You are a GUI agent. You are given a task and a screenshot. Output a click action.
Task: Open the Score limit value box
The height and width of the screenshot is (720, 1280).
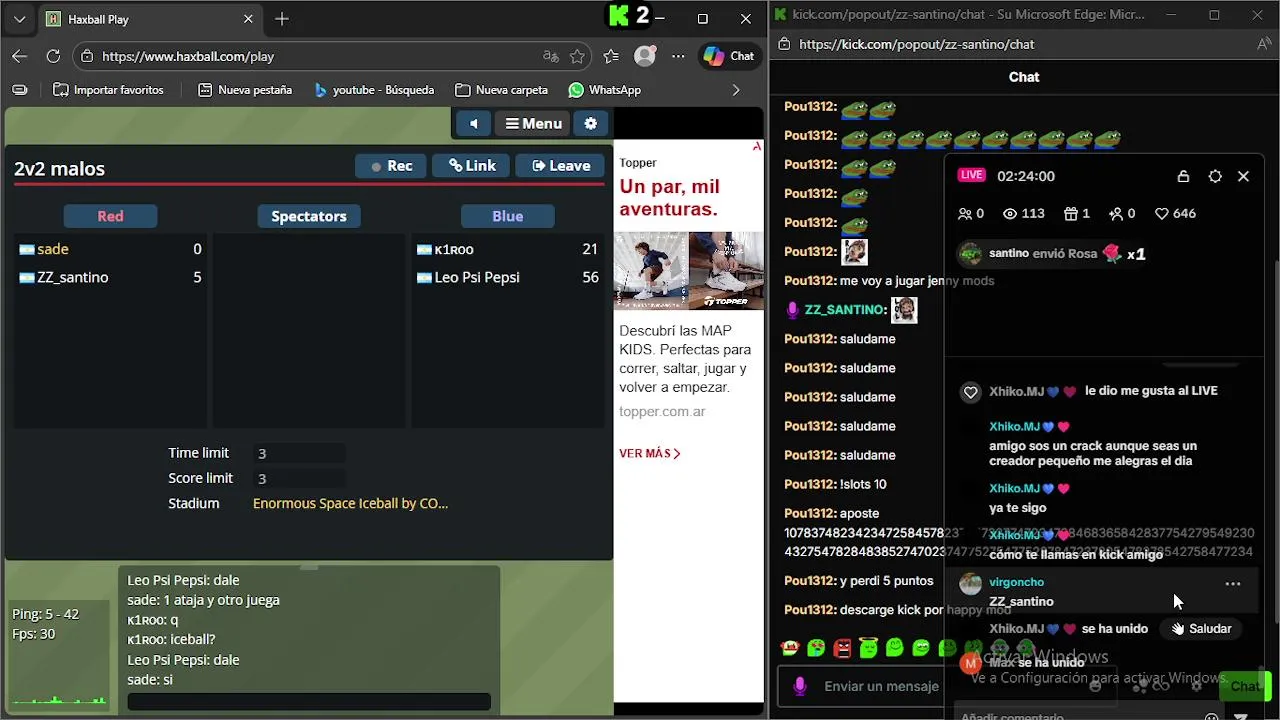(299, 478)
